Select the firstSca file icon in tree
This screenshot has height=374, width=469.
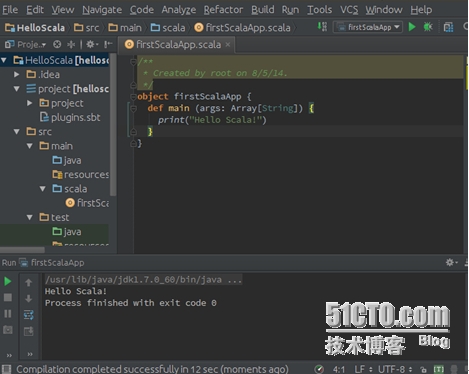pyautogui.click(x=70, y=203)
